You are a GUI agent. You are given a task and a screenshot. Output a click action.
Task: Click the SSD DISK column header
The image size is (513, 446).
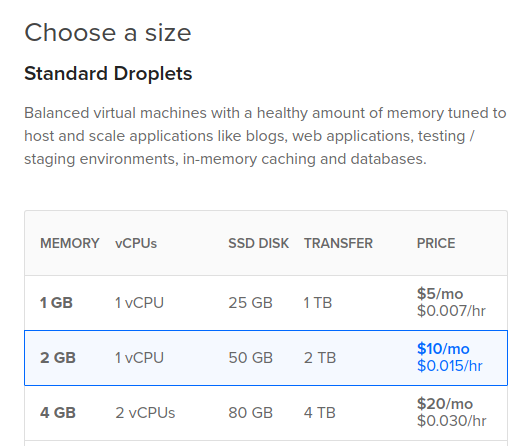[258, 243]
